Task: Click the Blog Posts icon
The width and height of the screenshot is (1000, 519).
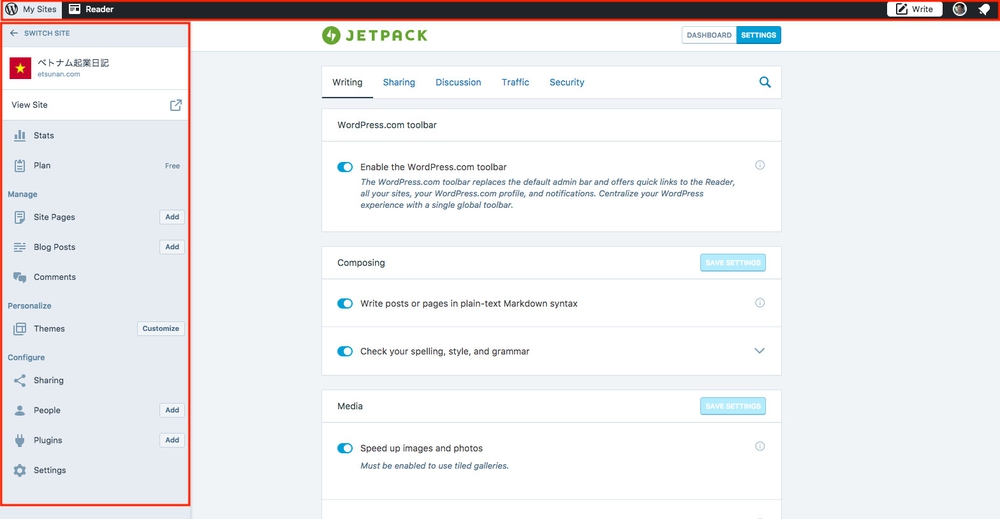Action: (x=20, y=247)
